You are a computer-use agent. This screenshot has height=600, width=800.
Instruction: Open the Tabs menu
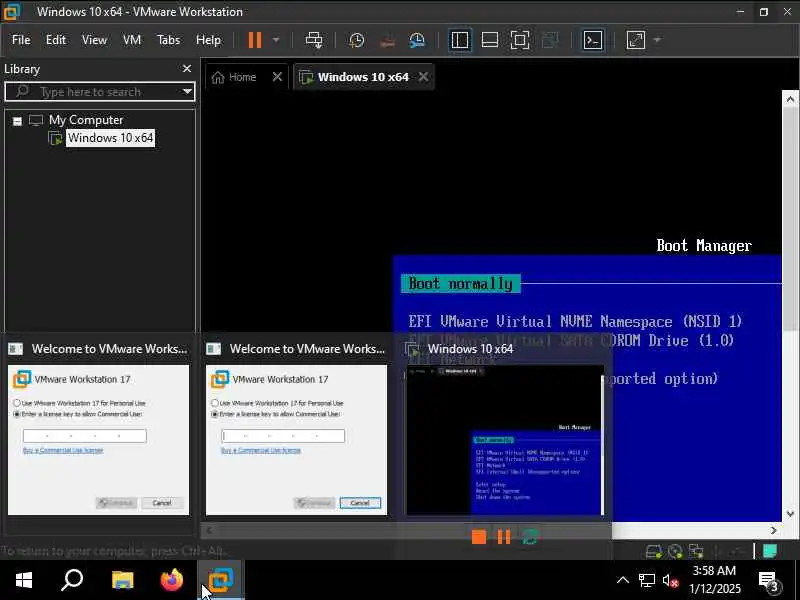point(168,40)
